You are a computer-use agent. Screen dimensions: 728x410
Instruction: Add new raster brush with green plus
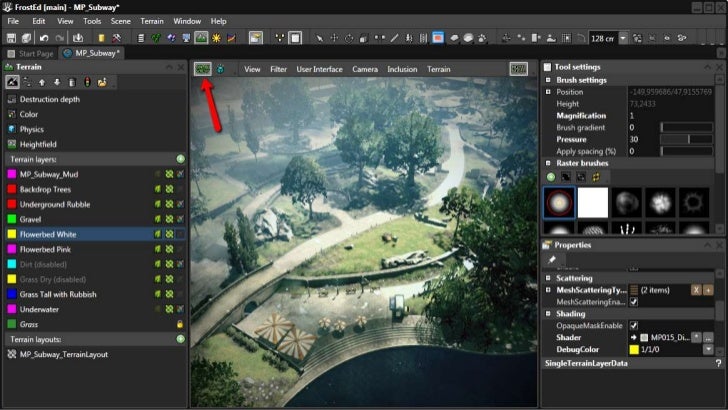click(x=551, y=177)
